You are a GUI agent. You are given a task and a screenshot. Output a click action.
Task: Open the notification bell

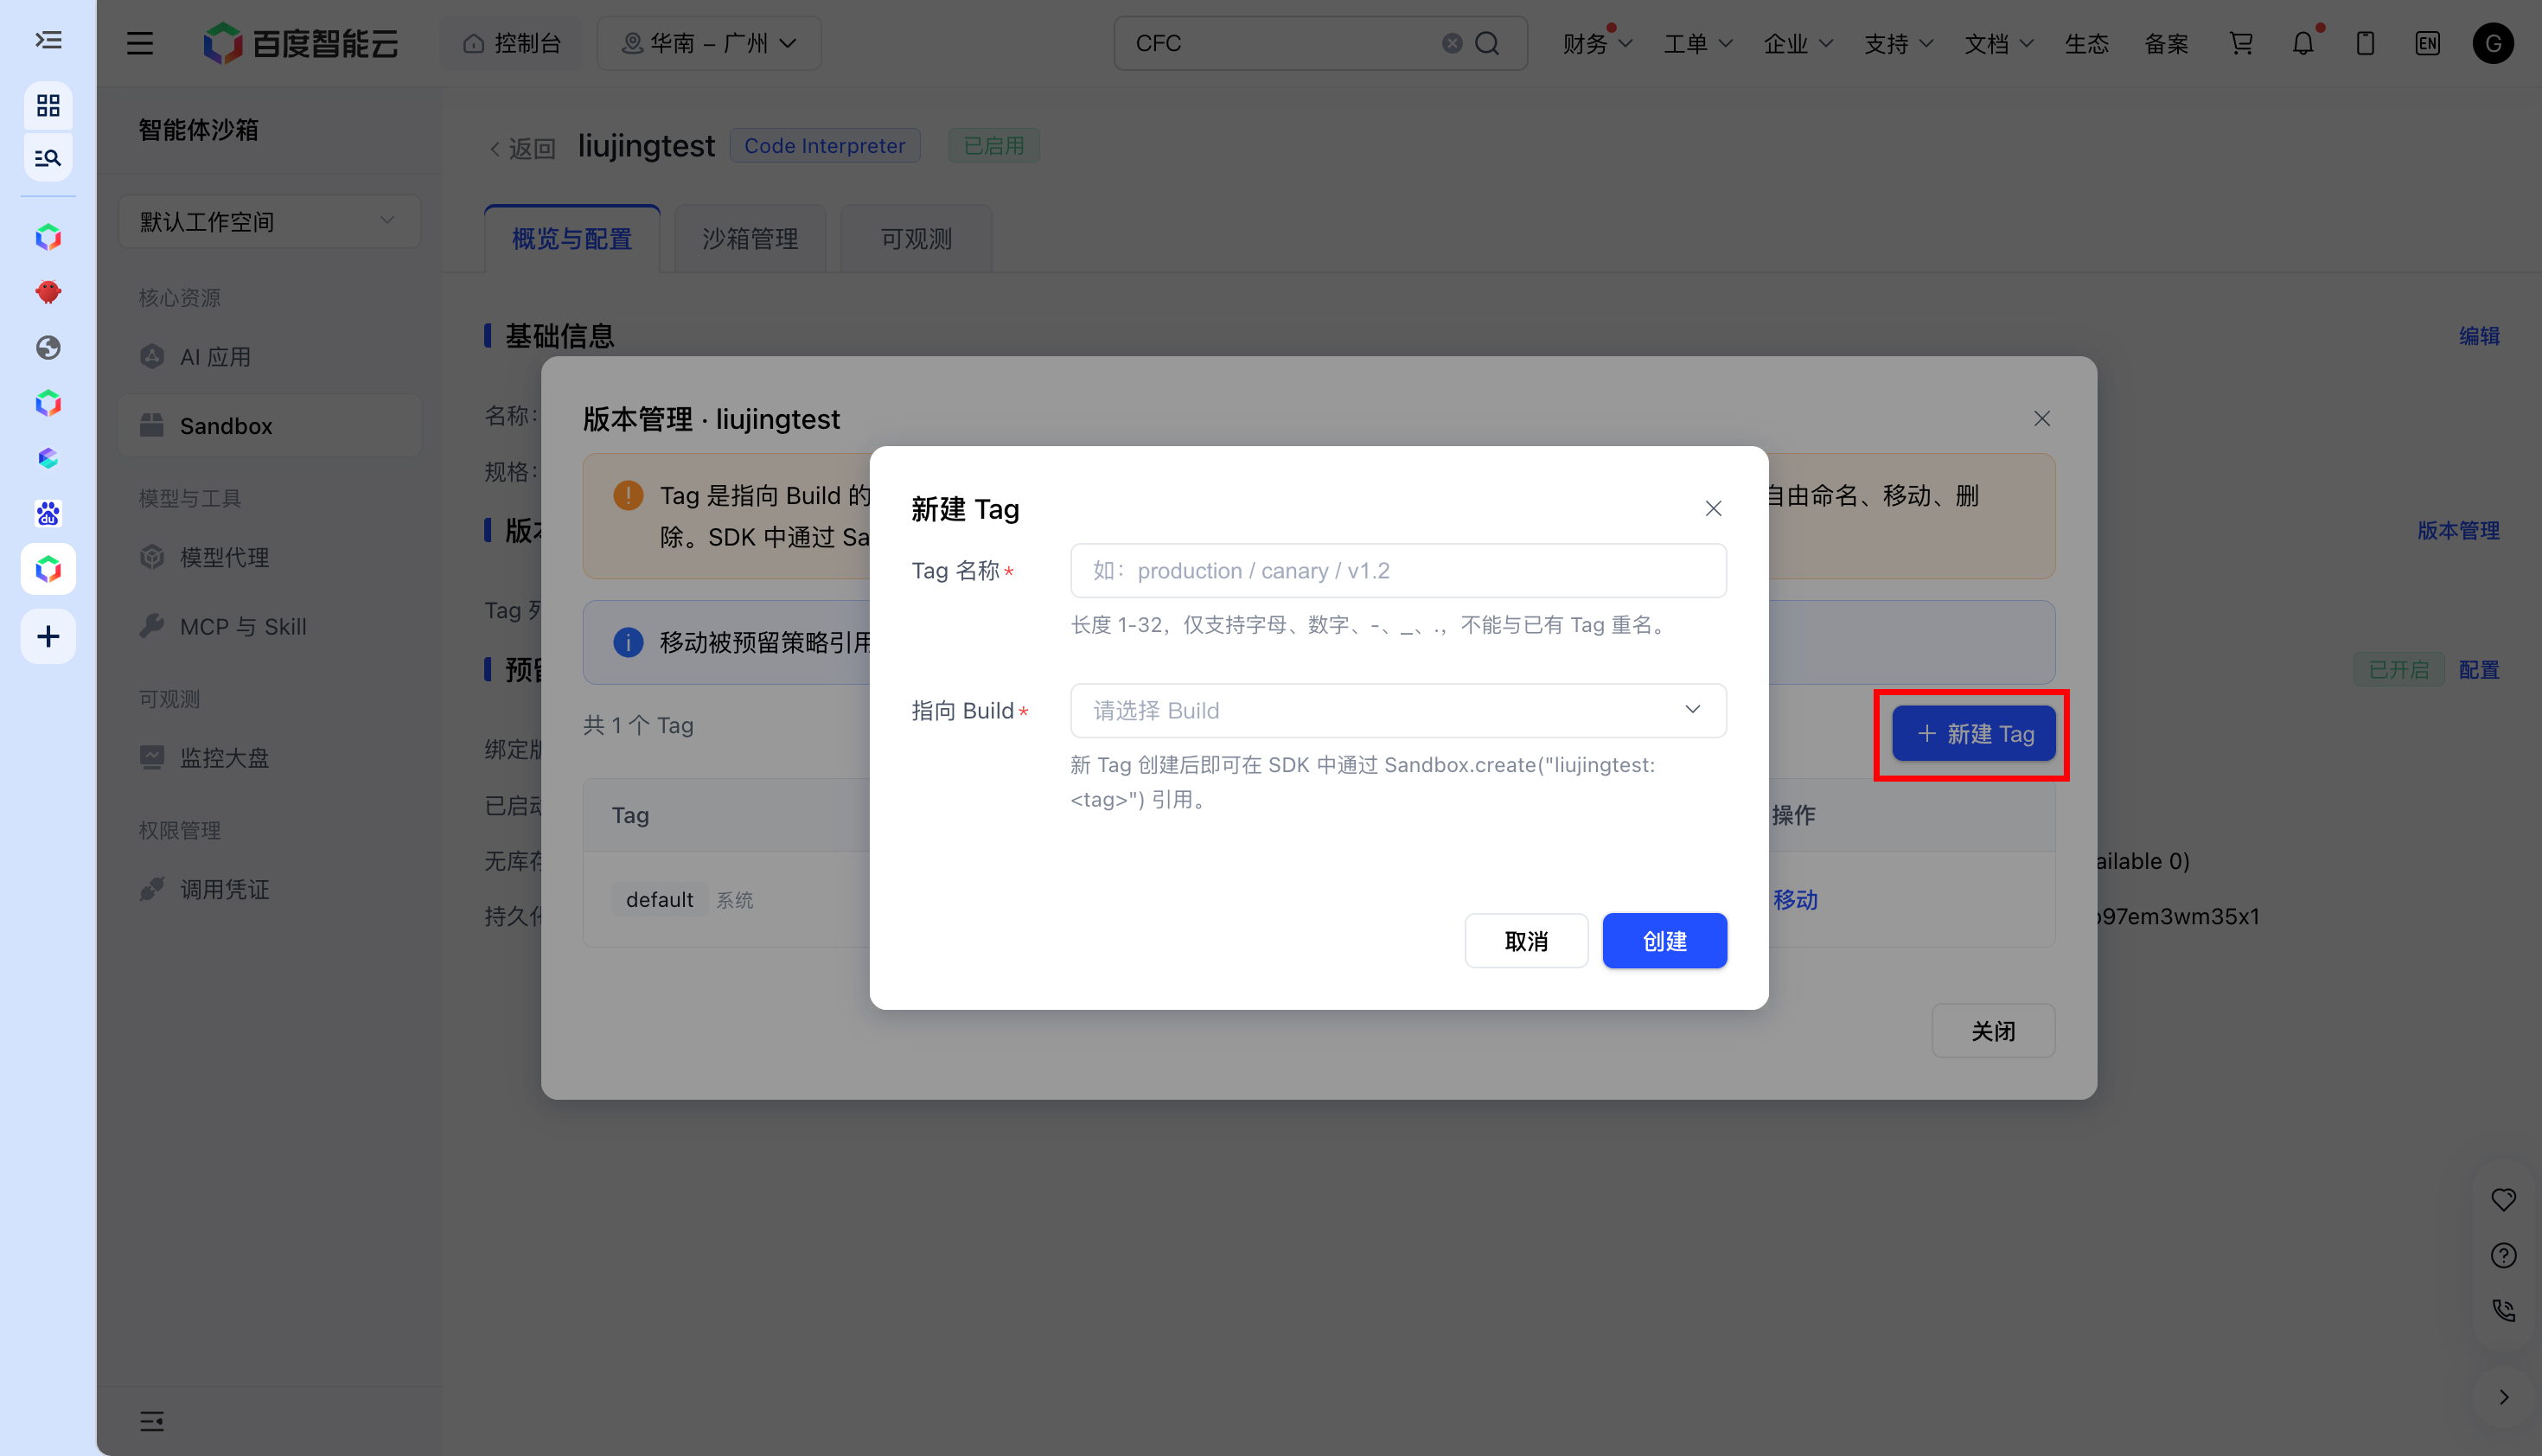[2303, 43]
